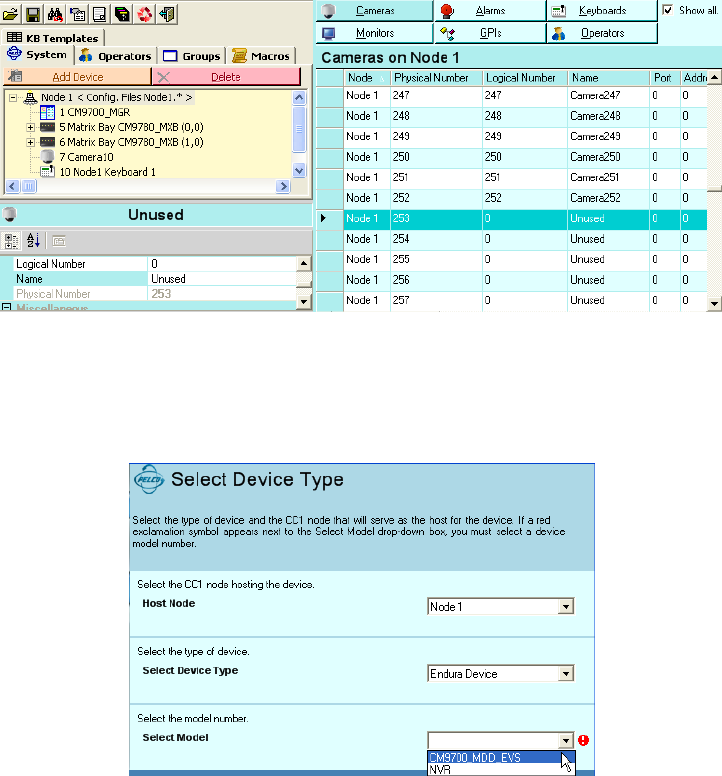Click the Add Device button

[77, 77]
